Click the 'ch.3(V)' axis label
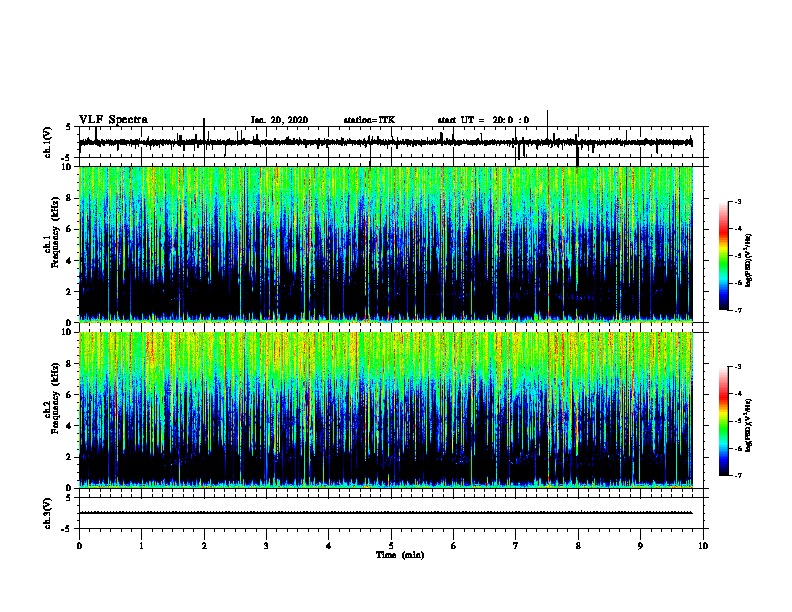Screen dimensions: 792x612 point(47,513)
